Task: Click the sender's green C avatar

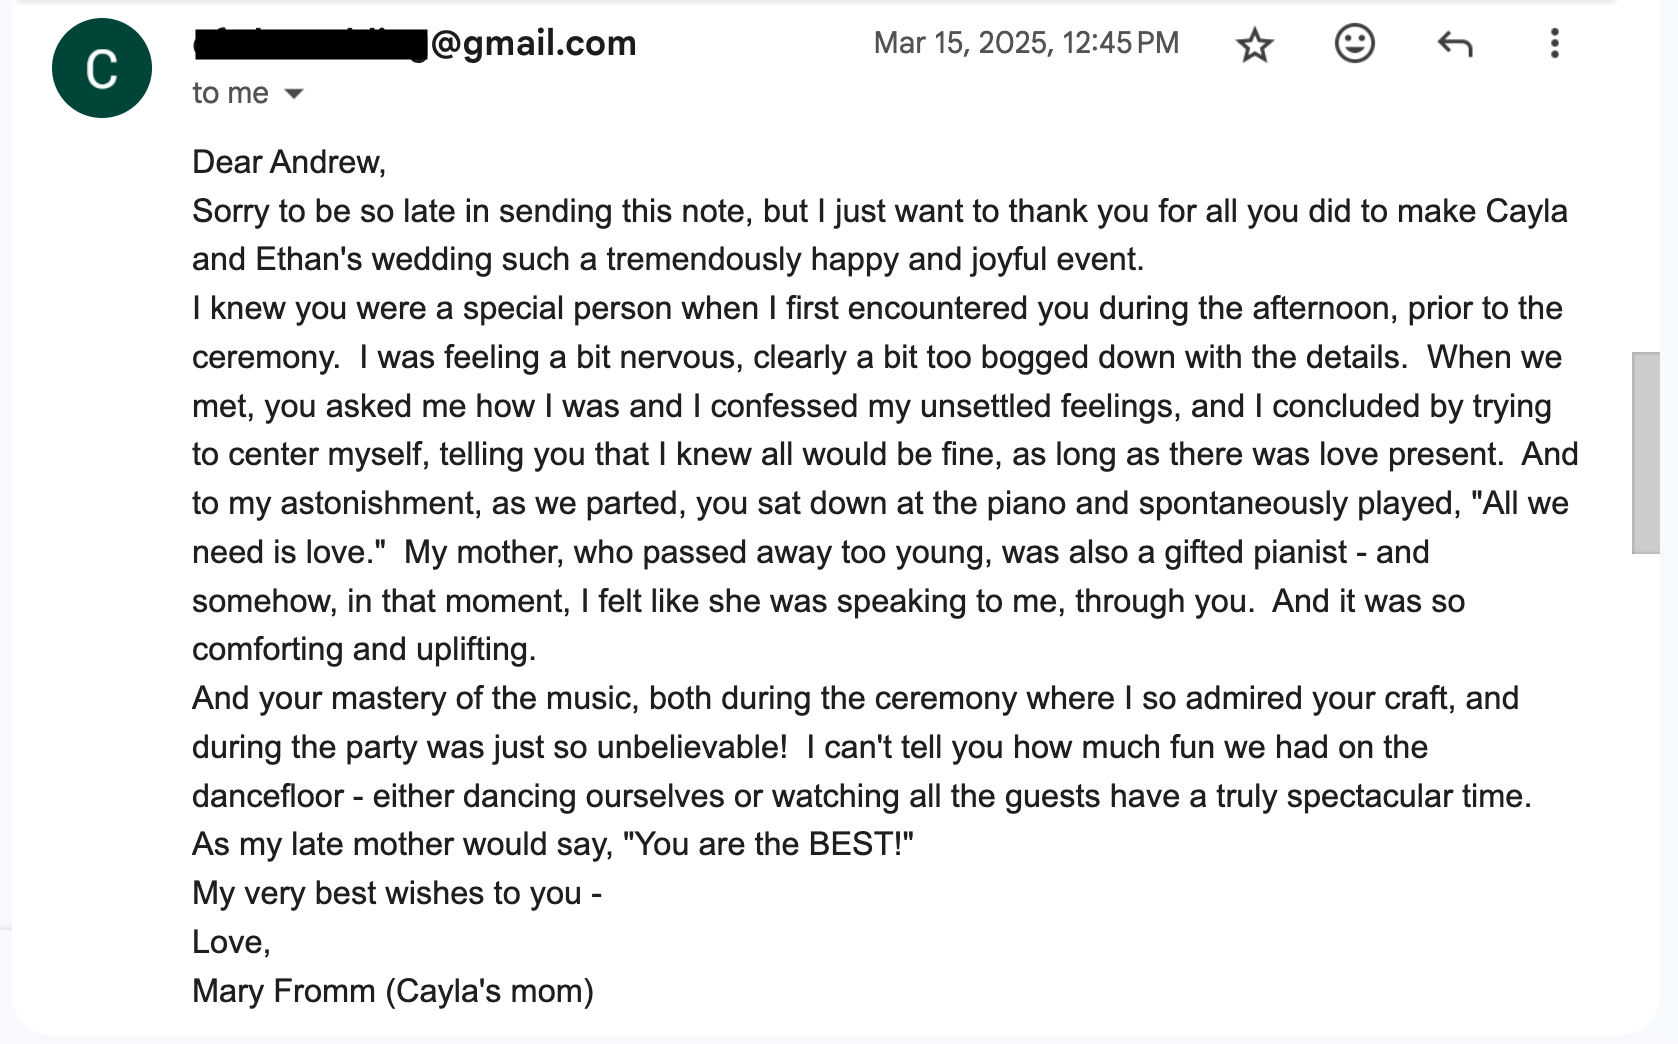Action: [x=102, y=68]
